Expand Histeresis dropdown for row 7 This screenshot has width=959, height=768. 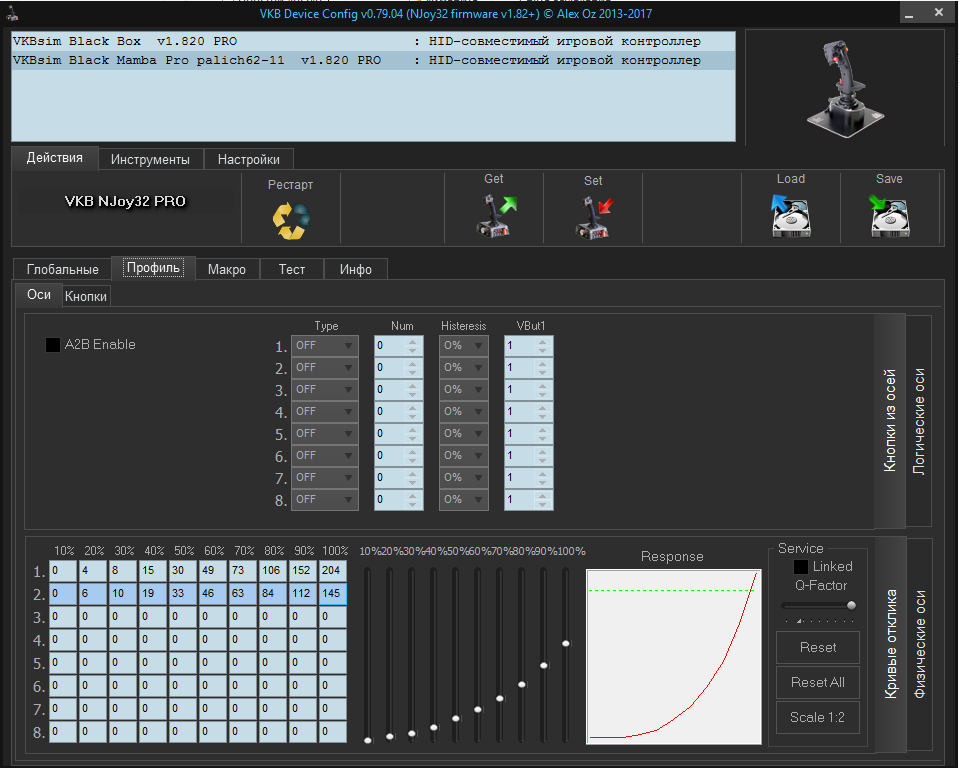[x=464, y=478]
